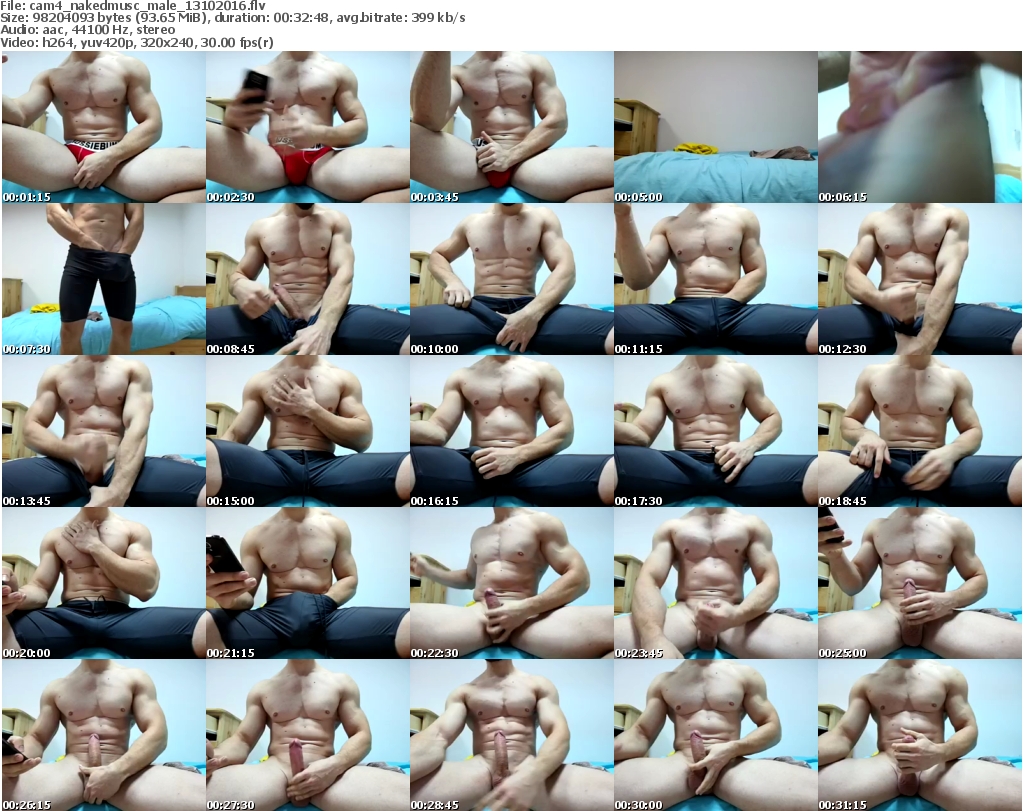Click the thumbnail timestamped 00:01:15
This screenshot has width=1024, height=811.
[102, 127]
